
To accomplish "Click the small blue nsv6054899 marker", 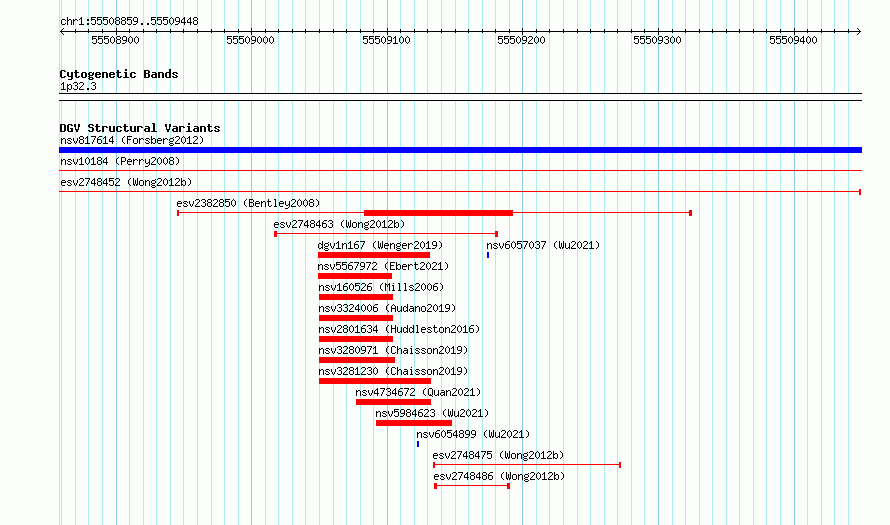I will pos(418,444).
